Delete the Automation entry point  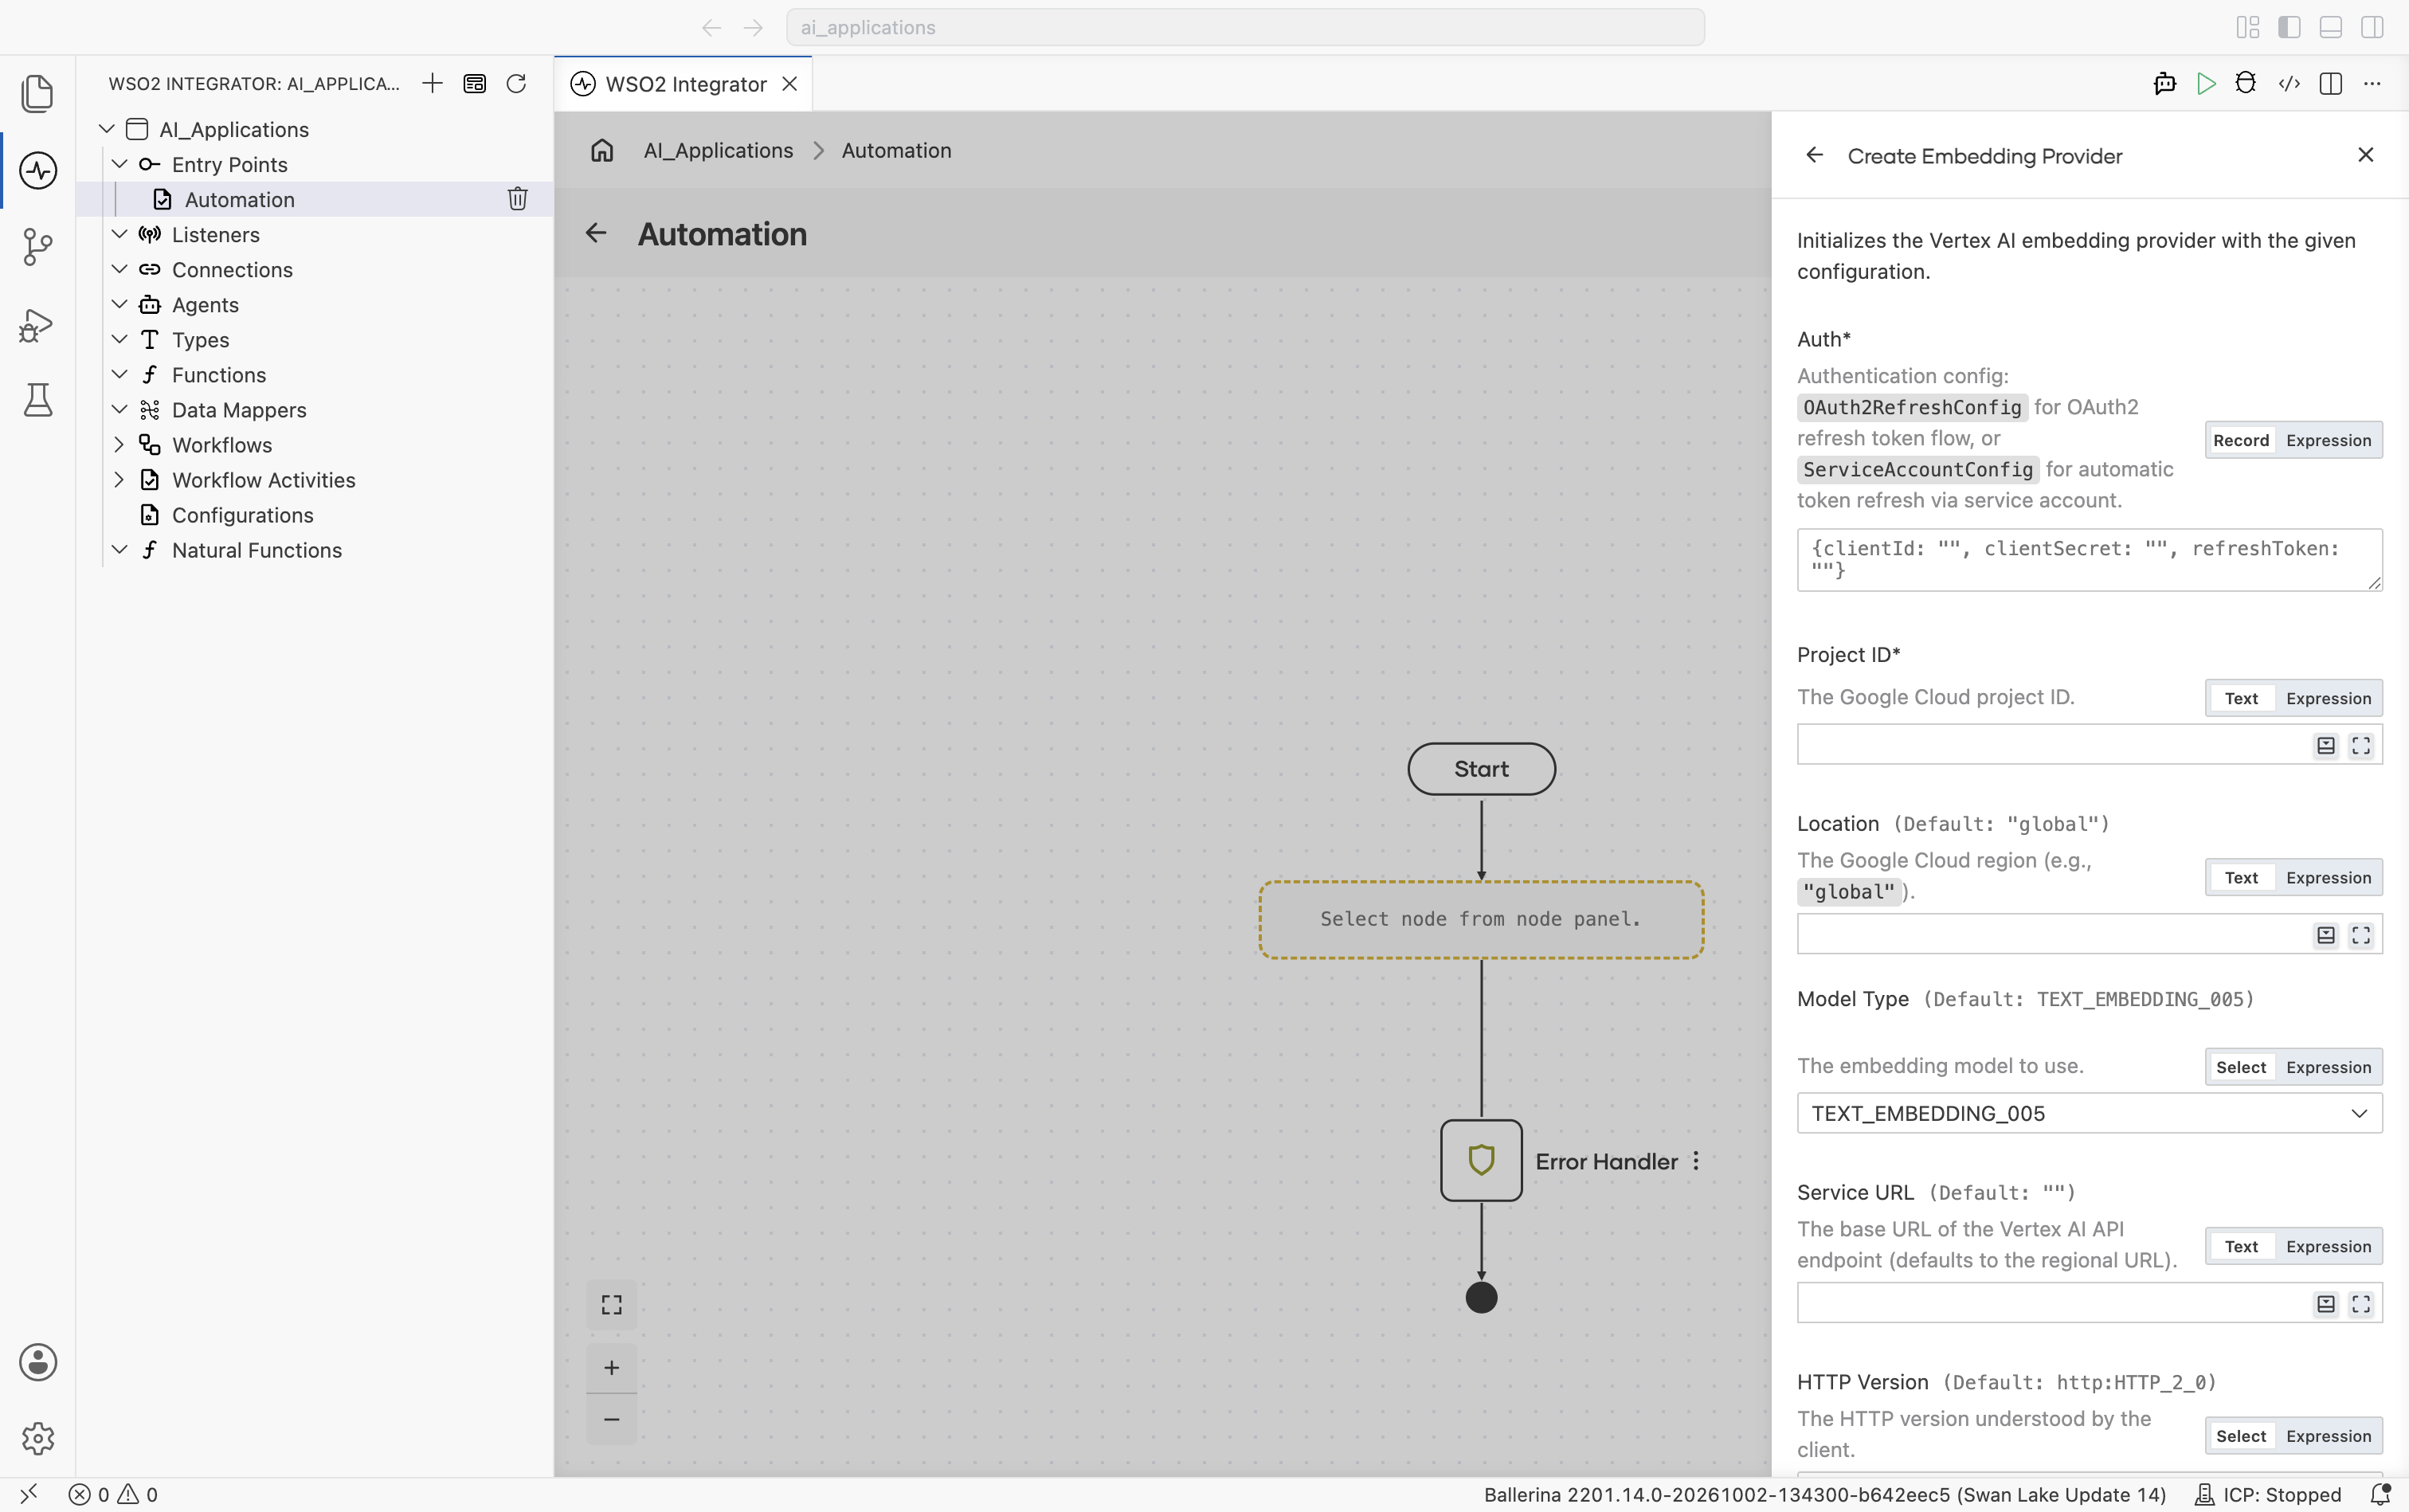pyautogui.click(x=517, y=199)
